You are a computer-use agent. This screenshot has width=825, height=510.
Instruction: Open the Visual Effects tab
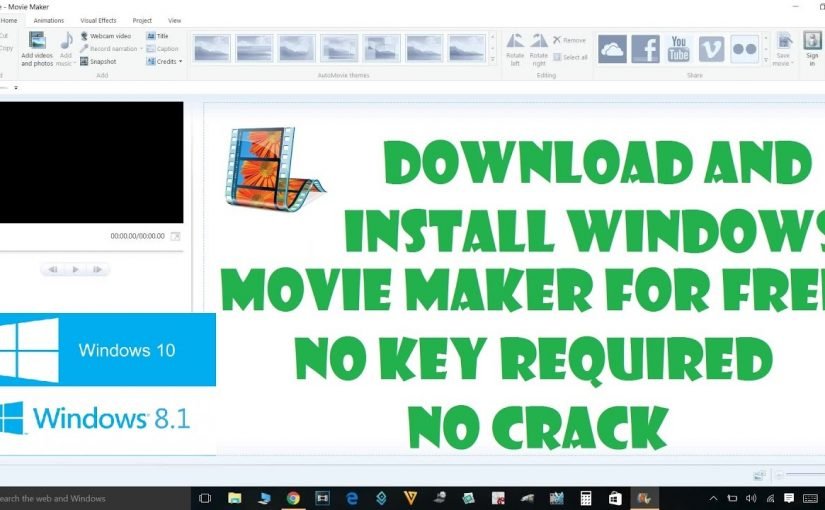click(98, 21)
